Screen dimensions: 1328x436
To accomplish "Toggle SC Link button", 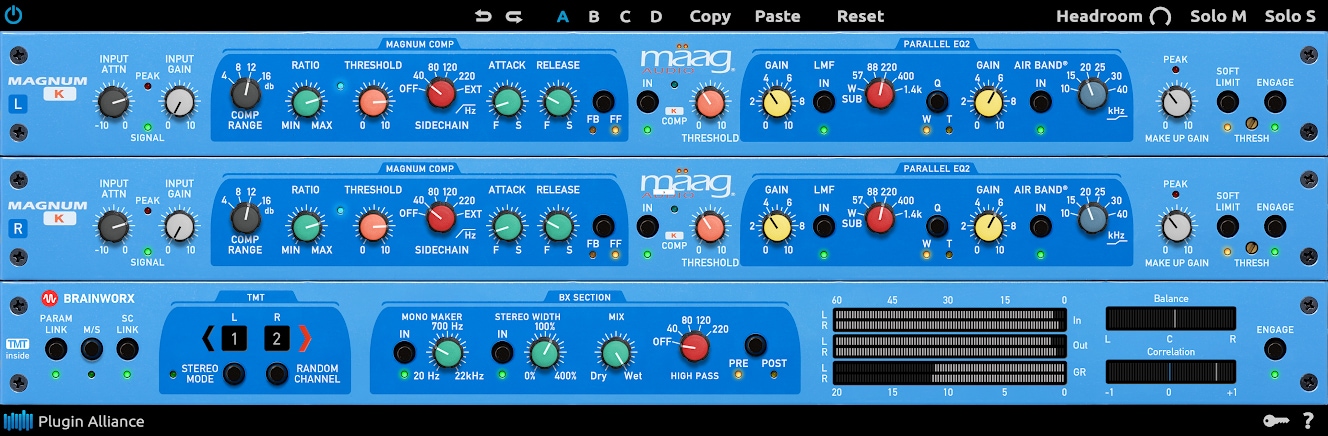I will pyautogui.click(x=127, y=349).
